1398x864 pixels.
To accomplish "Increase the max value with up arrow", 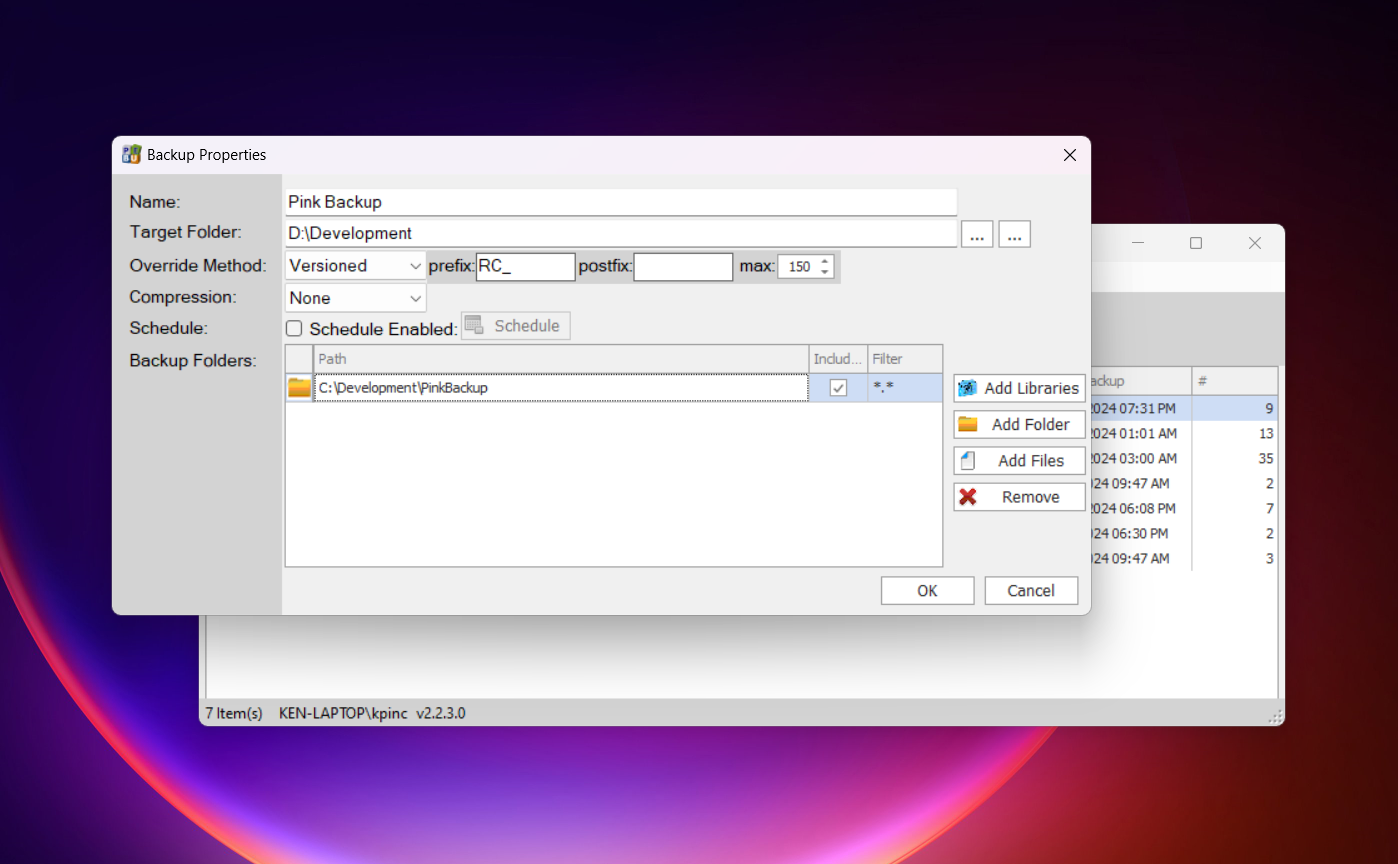I will pos(825,261).
